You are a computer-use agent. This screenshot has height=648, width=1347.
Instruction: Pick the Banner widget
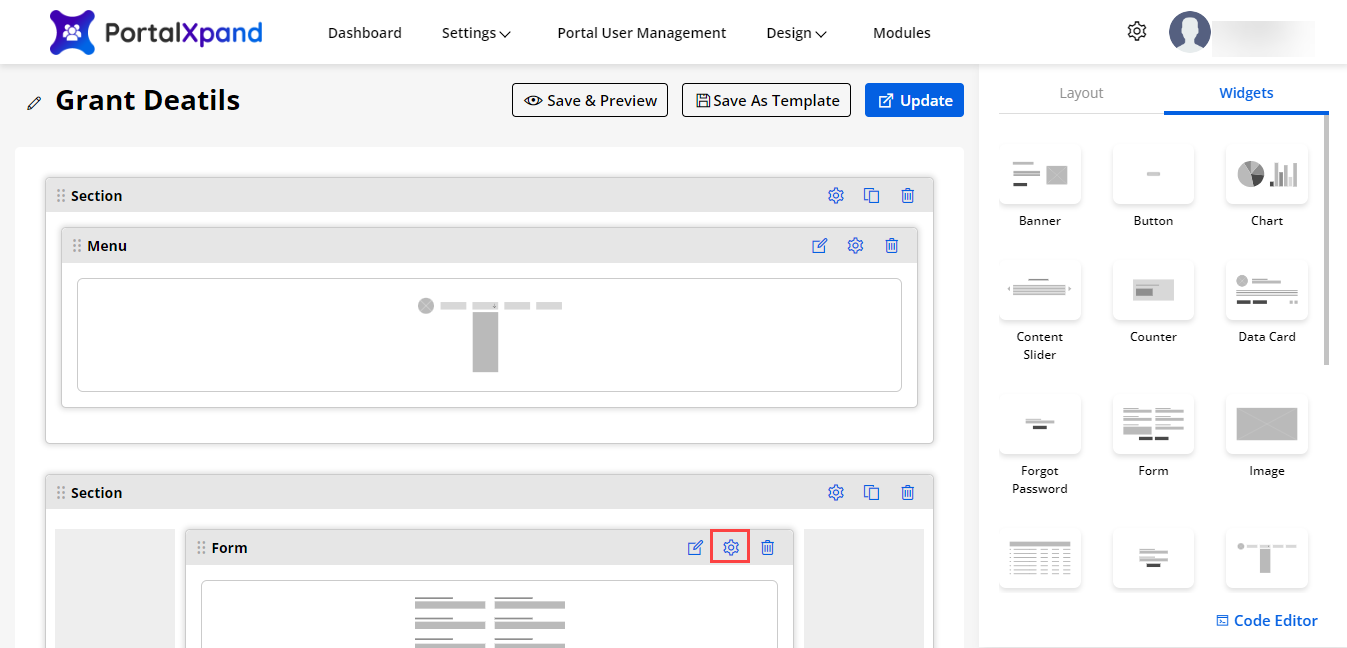click(x=1039, y=175)
